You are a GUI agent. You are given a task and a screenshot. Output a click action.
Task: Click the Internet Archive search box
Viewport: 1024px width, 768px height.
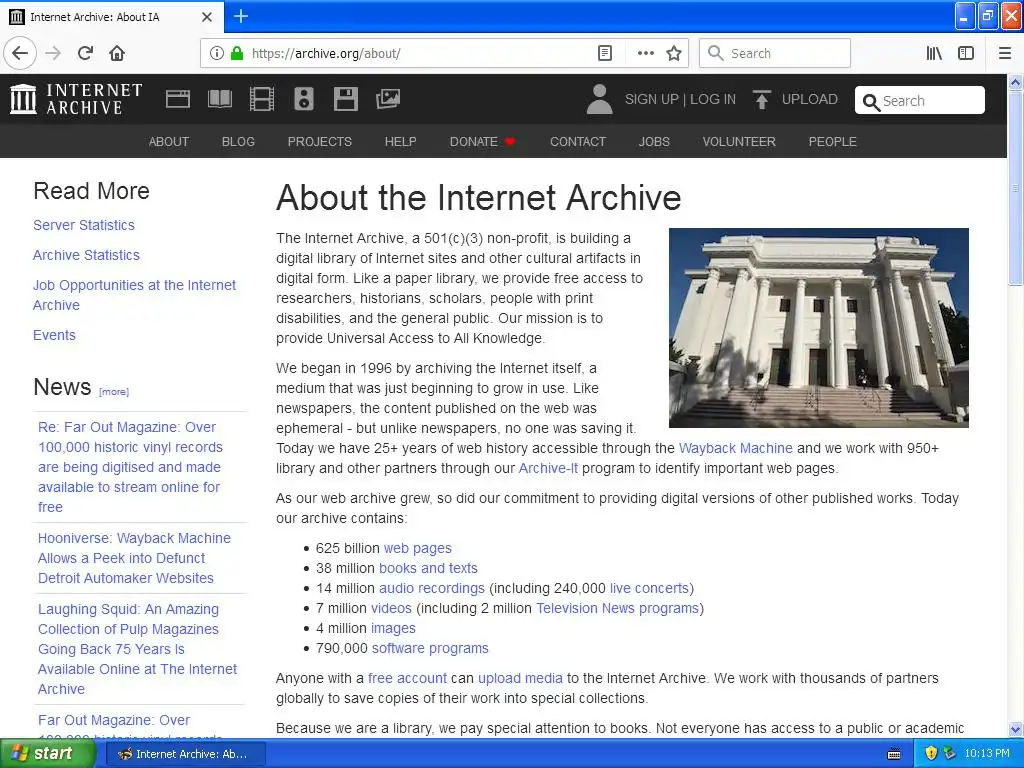click(920, 101)
